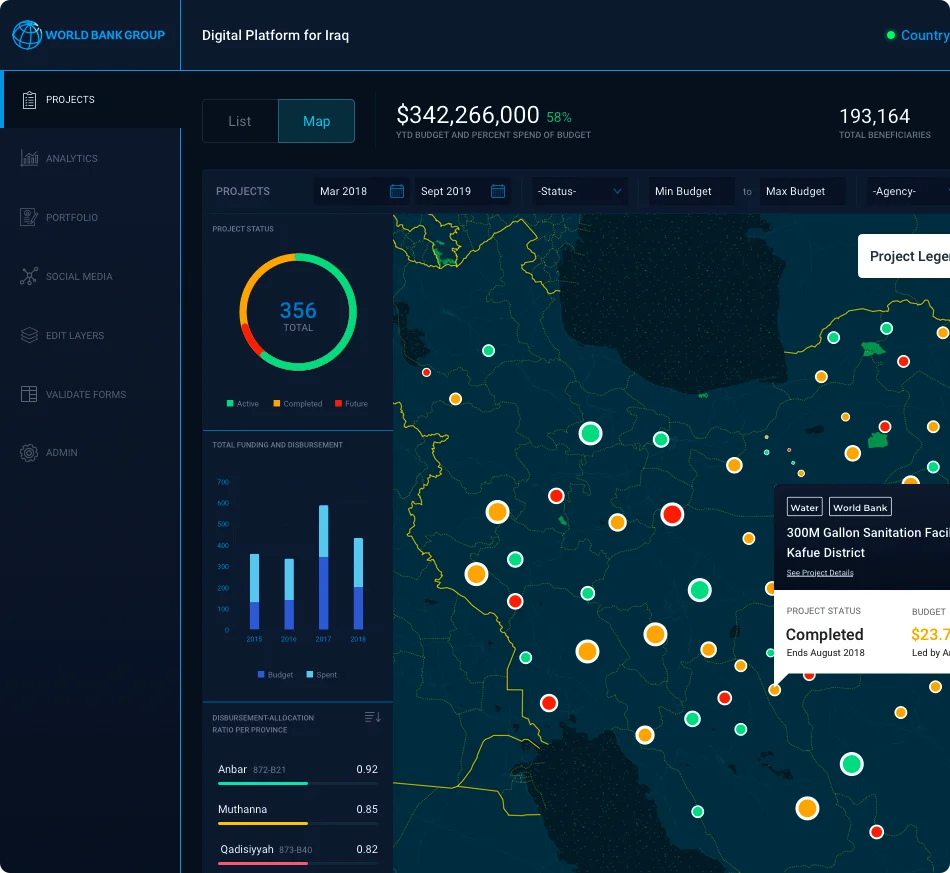Toggle the Spent legend item in funding chart
950x873 pixels.
click(x=322, y=674)
